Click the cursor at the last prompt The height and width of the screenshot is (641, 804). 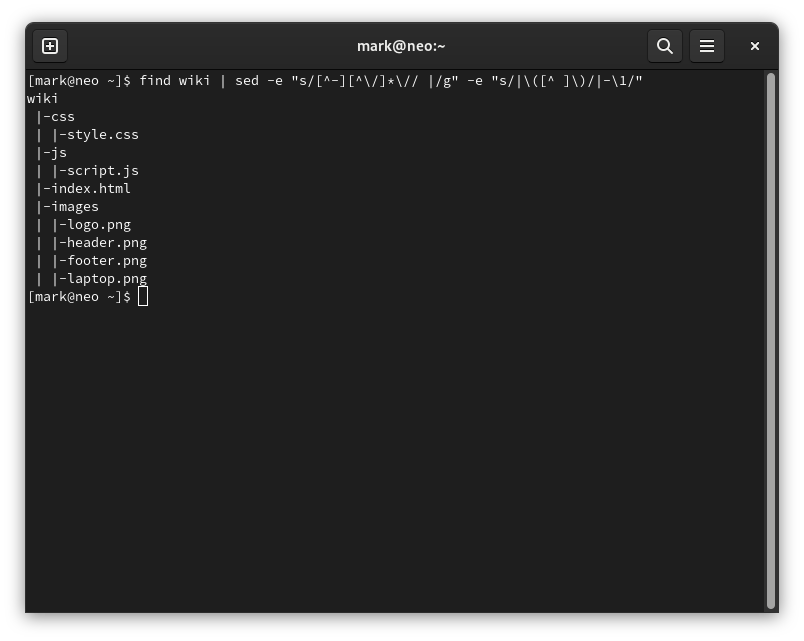(143, 296)
